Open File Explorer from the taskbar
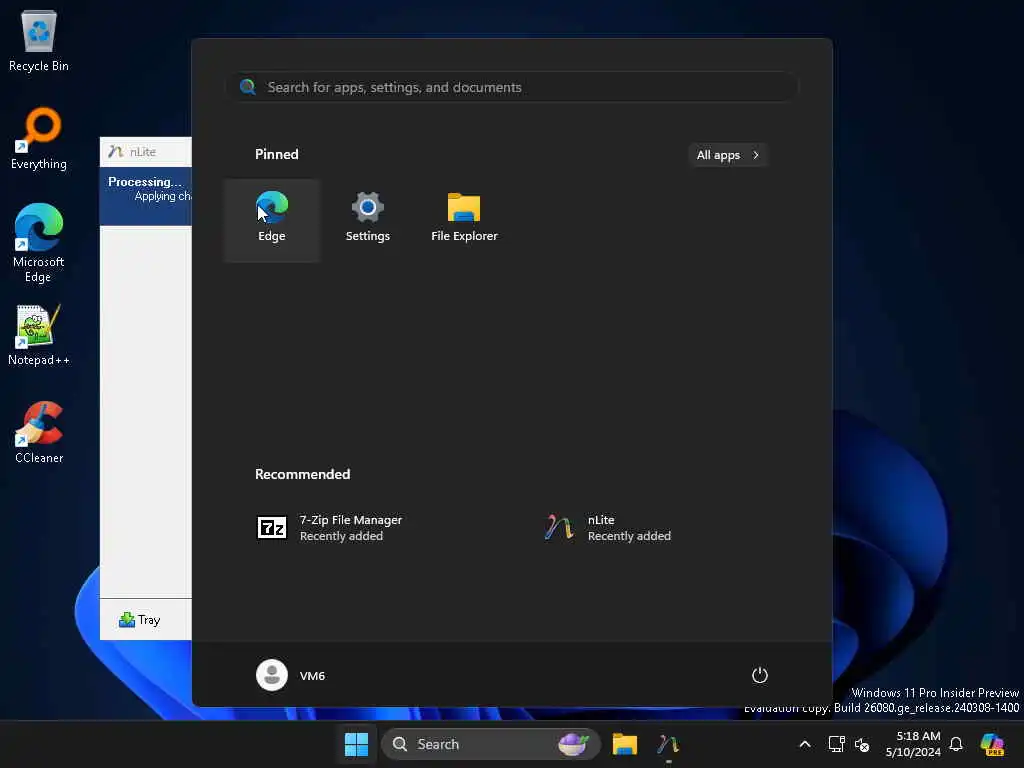 pyautogui.click(x=624, y=744)
